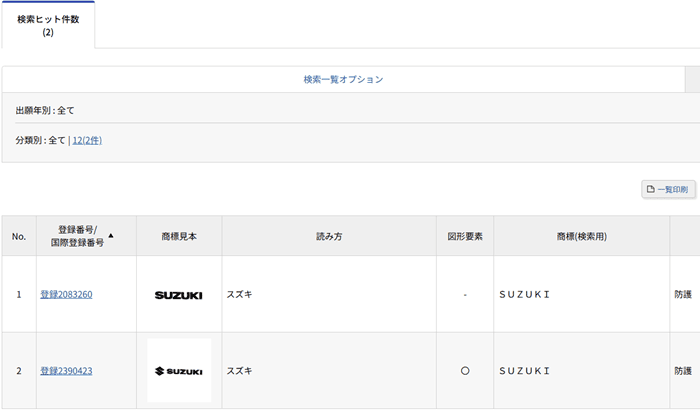Open registration link 登録2083260

(x=66, y=294)
